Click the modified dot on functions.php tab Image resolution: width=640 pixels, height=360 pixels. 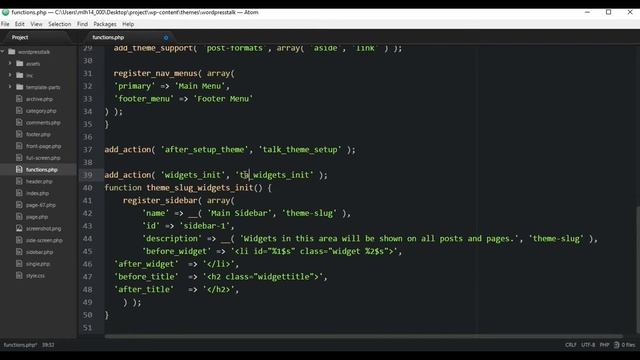[166, 38]
